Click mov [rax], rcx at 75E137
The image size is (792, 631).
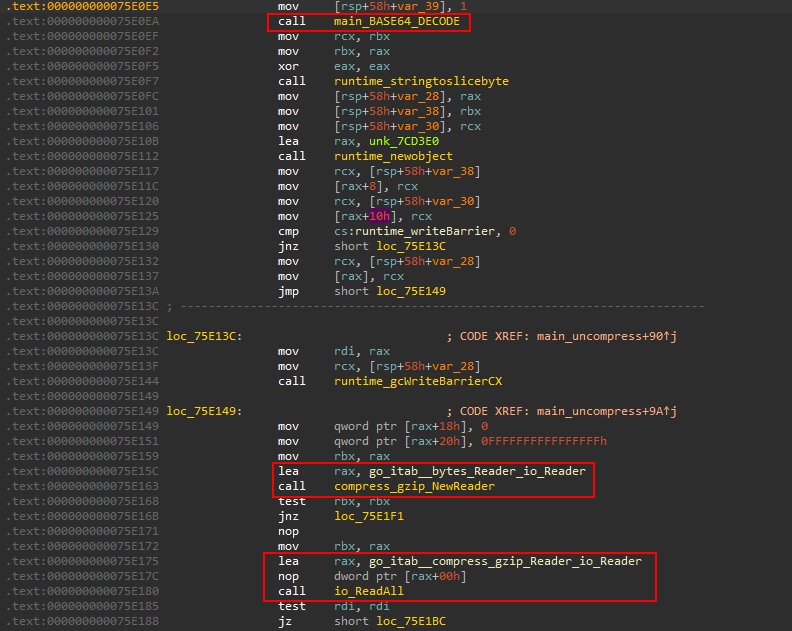pos(341,276)
